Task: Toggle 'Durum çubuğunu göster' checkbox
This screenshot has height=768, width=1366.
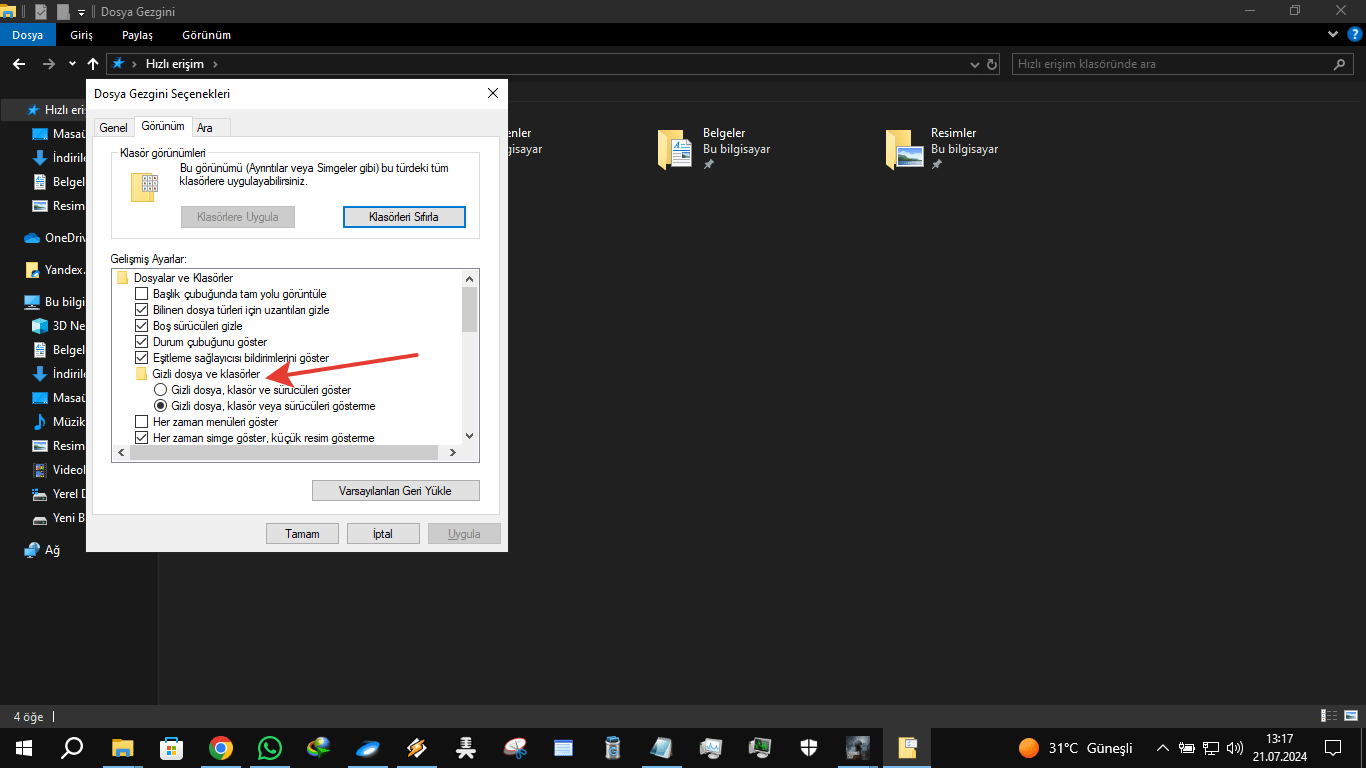Action: pyautogui.click(x=141, y=342)
